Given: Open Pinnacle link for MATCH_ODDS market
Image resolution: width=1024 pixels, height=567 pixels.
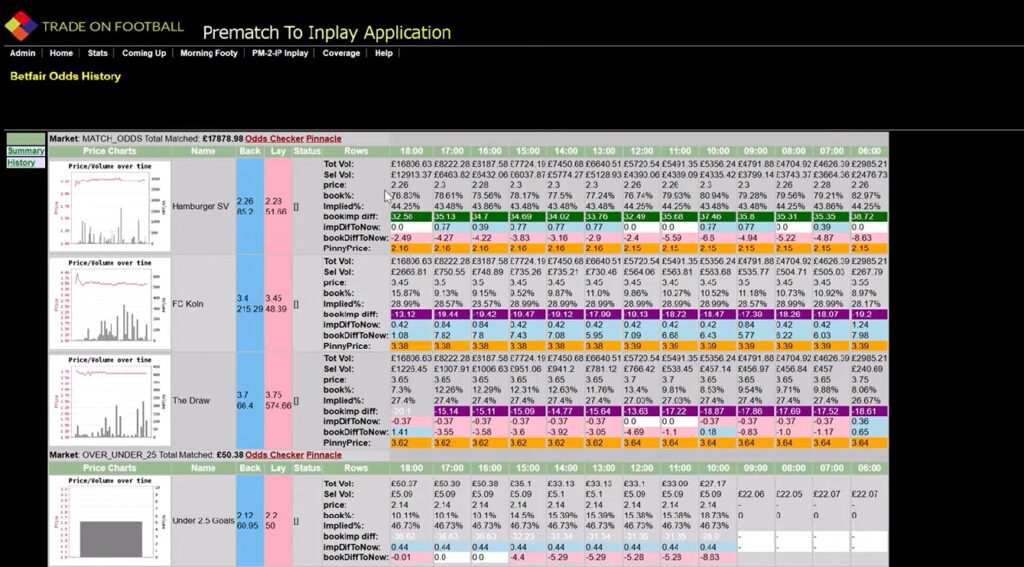Looking at the screenshot, I should click(324, 138).
